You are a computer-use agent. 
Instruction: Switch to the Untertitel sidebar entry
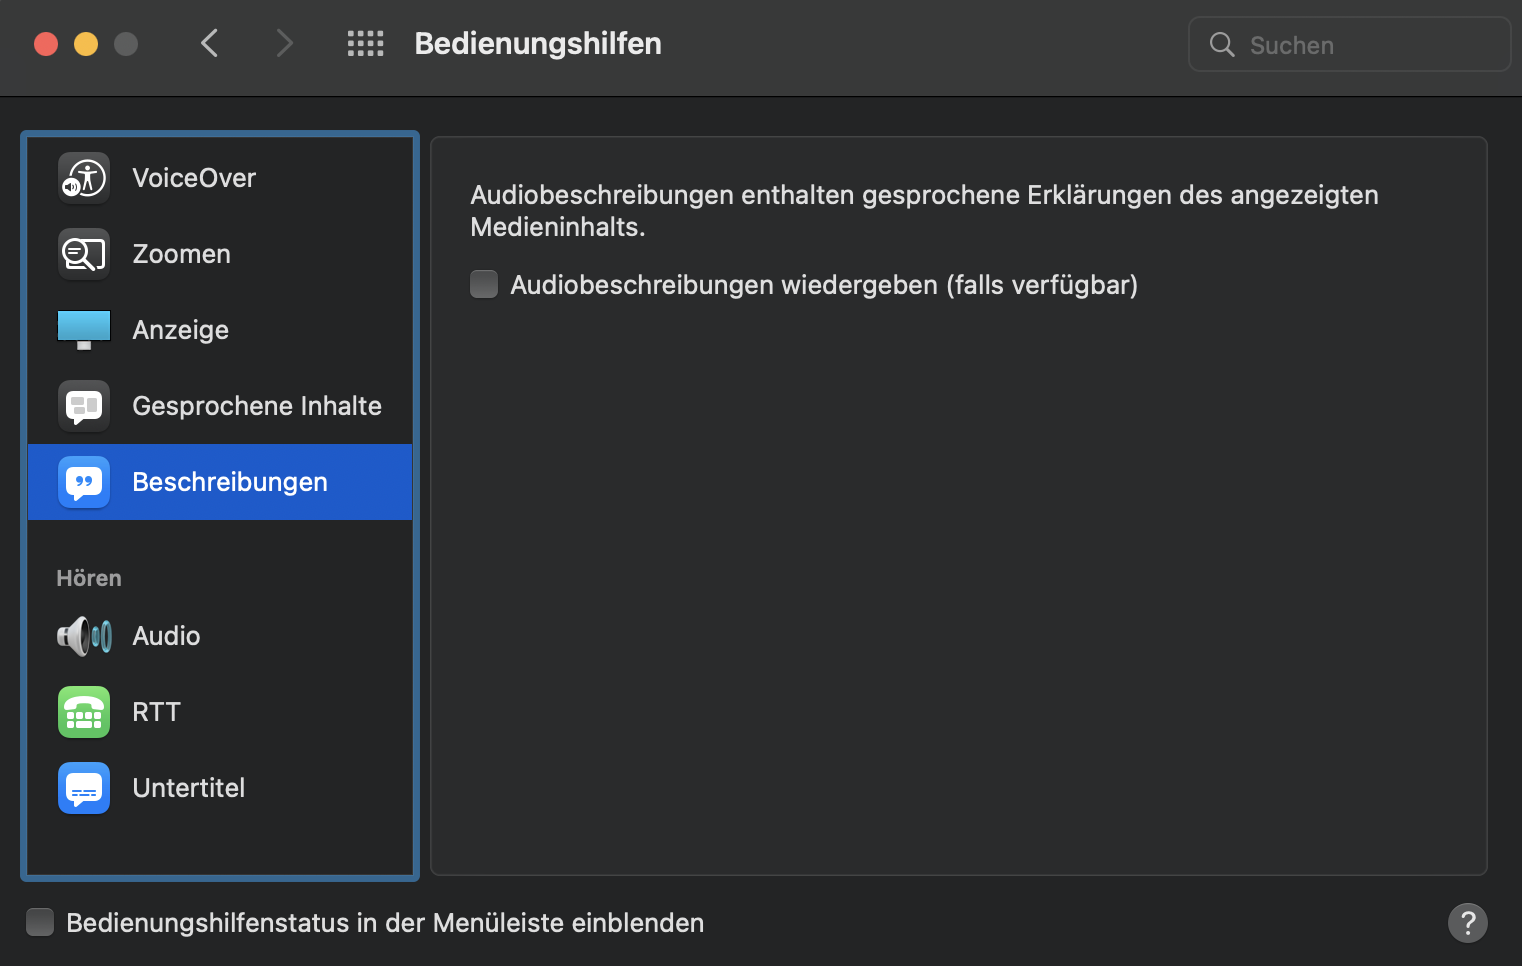[x=189, y=788]
